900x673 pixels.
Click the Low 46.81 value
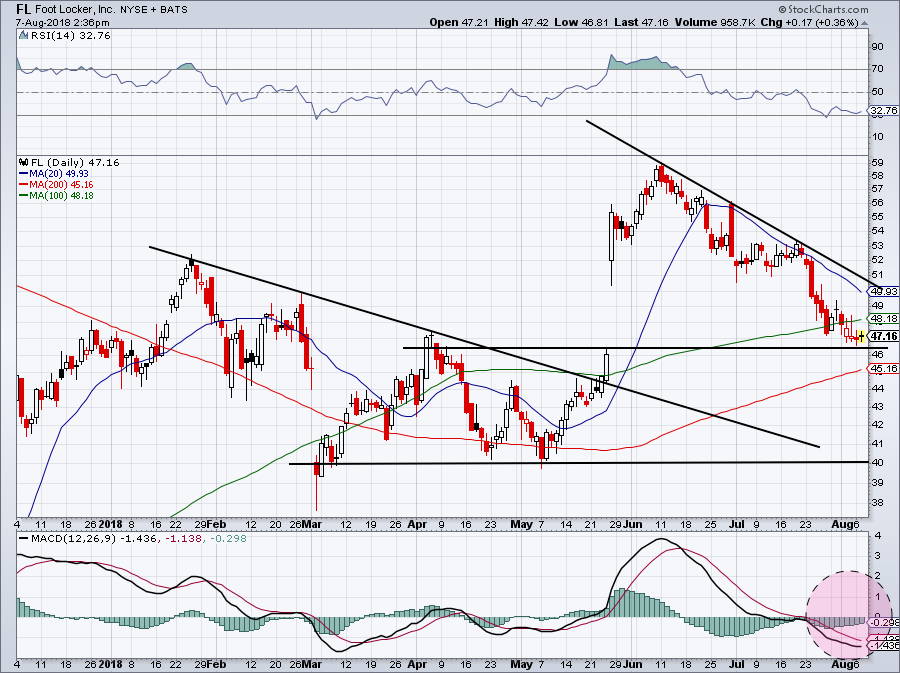click(x=581, y=22)
